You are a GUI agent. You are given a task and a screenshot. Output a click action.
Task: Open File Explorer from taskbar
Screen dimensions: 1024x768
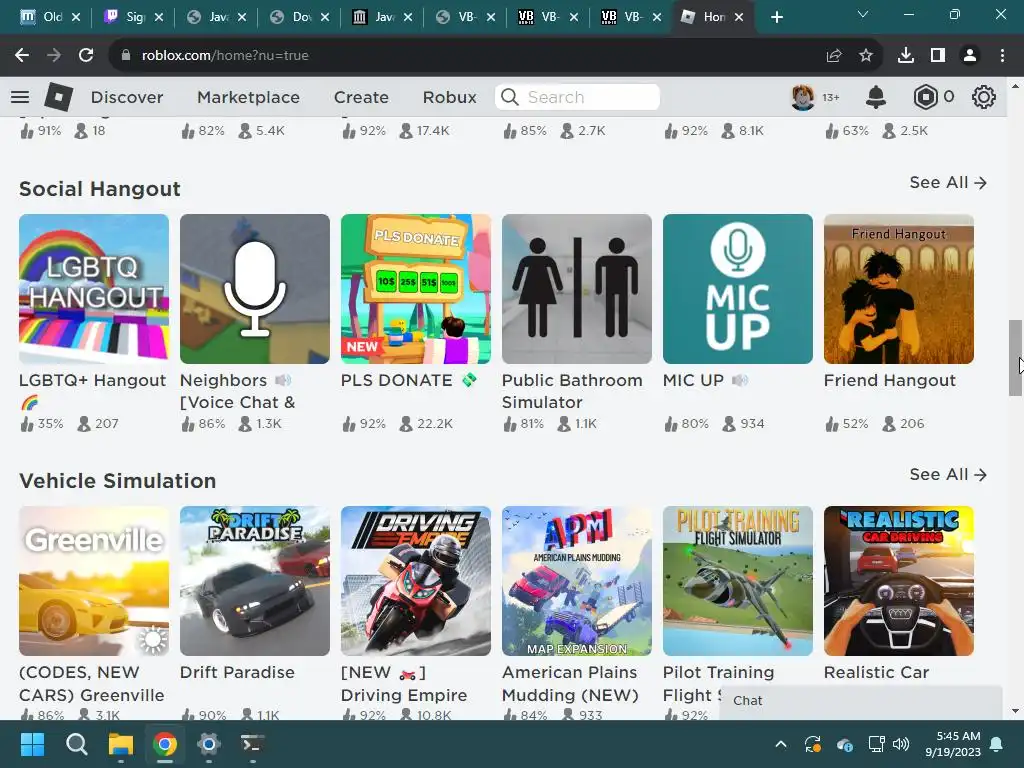121,744
